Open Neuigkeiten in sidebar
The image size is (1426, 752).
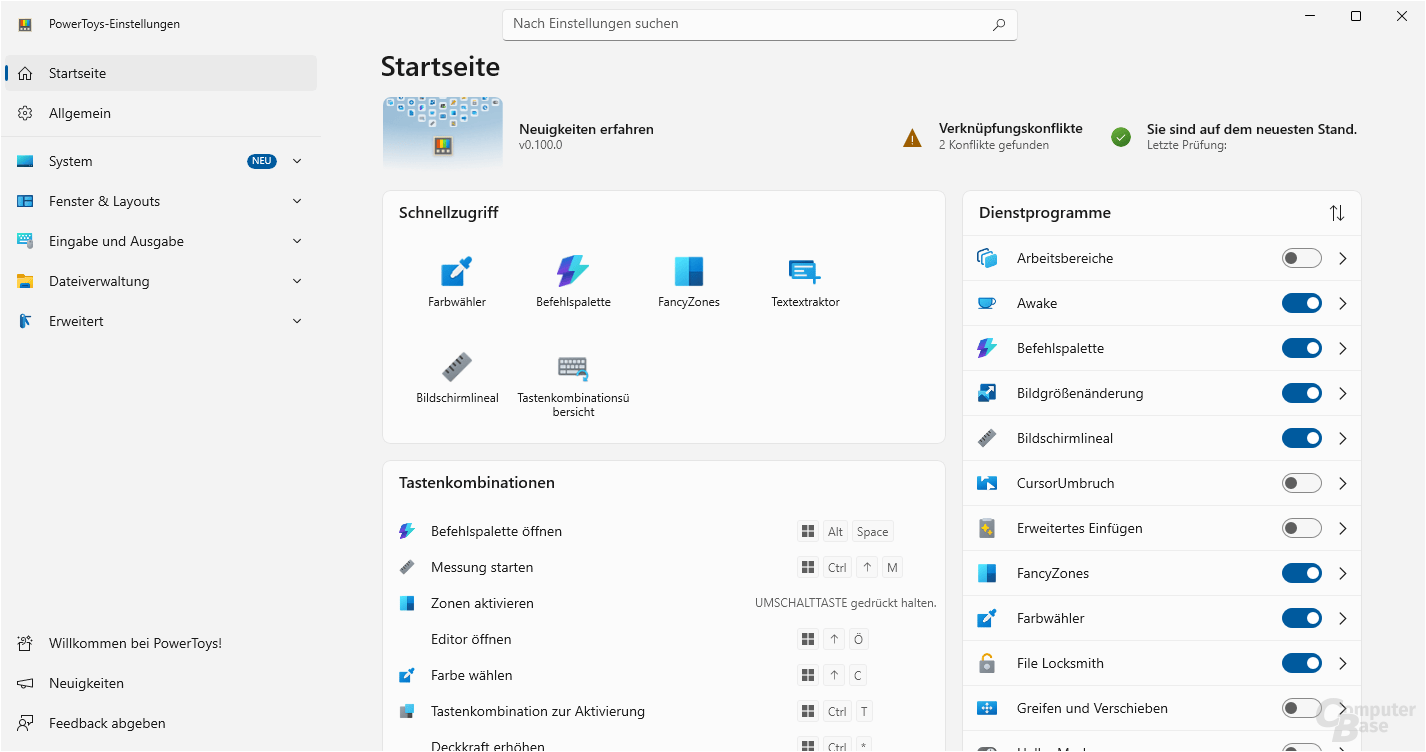pyautogui.click(x=161, y=683)
